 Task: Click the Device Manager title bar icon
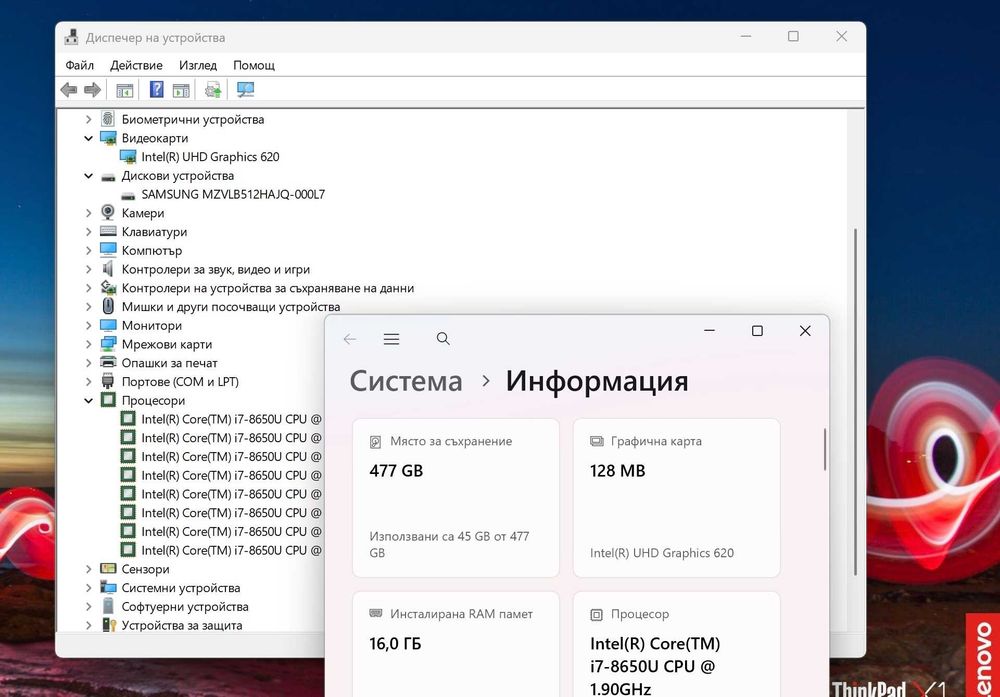tap(71, 37)
